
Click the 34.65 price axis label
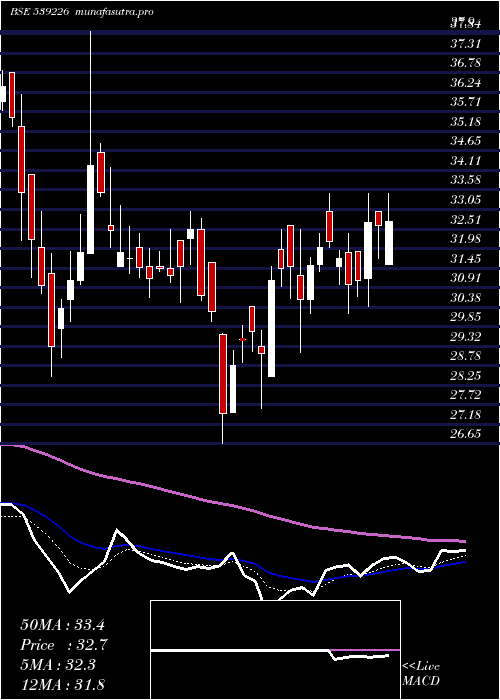[x=466, y=141]
